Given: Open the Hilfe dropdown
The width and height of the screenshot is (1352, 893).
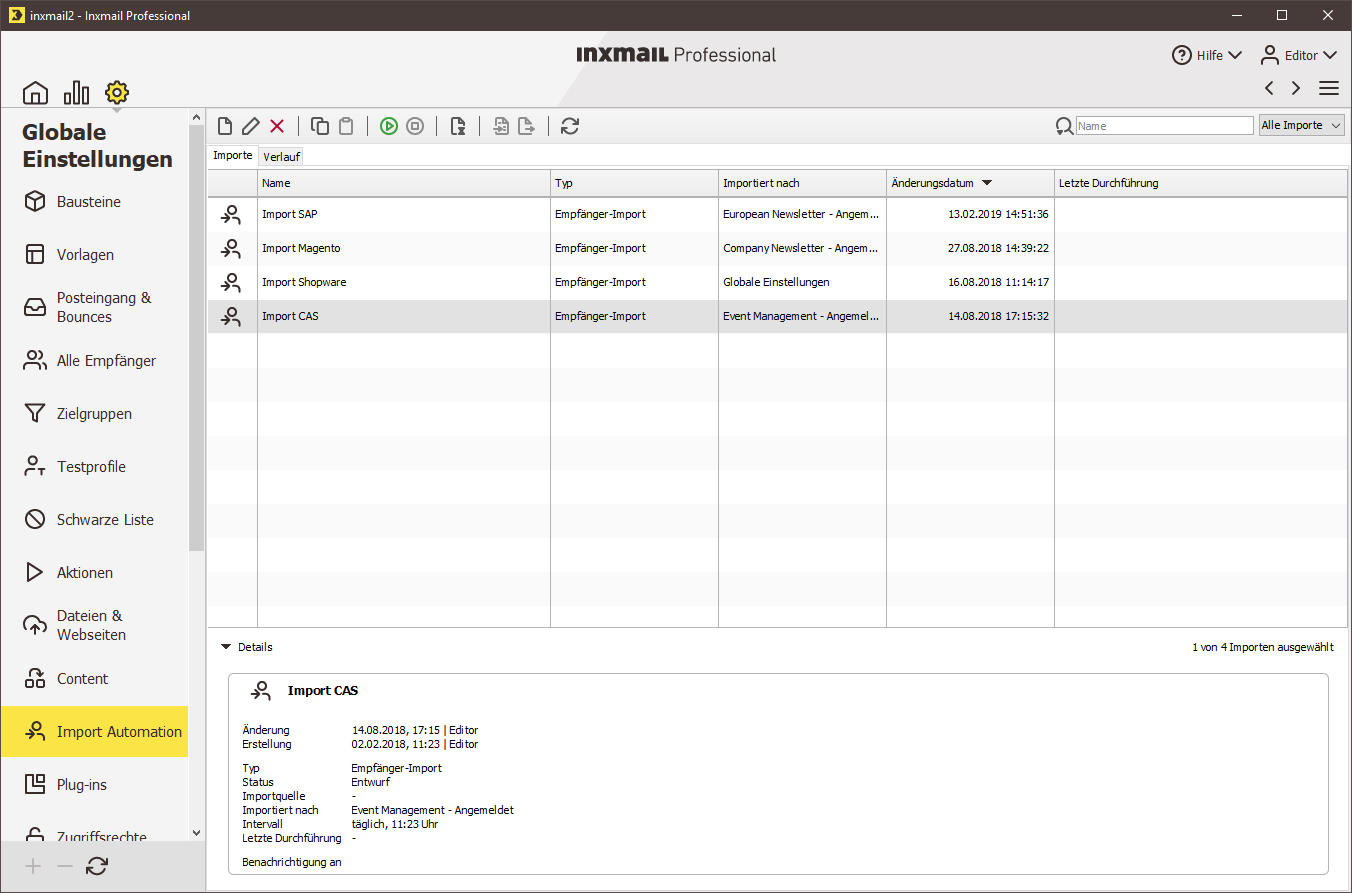Looking at the screenshot, I should 1207,55.
